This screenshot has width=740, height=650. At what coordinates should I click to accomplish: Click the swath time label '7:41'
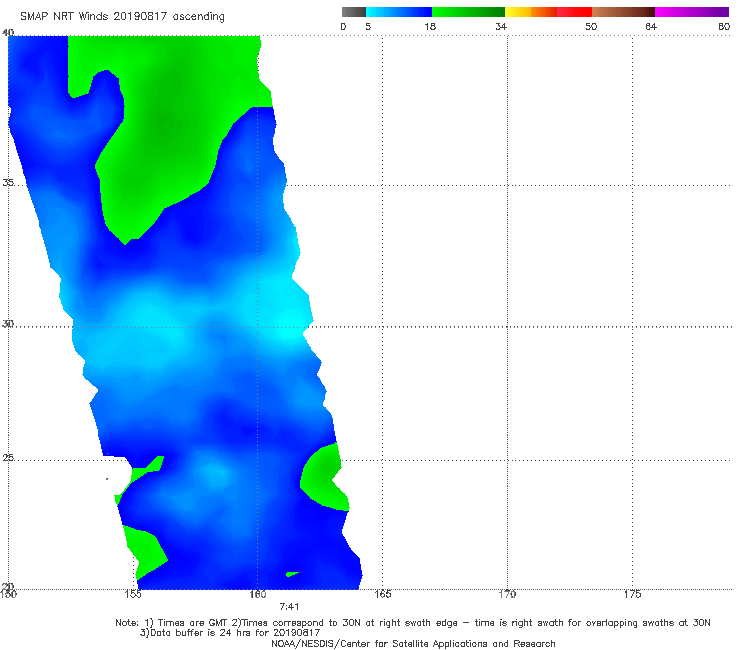tap(289, 607)
